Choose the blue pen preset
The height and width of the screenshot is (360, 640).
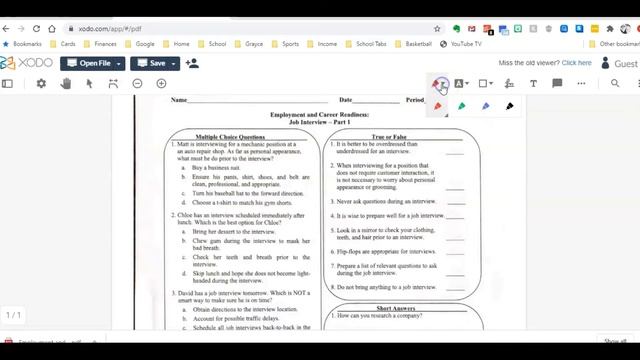click(x=486, y=106)
